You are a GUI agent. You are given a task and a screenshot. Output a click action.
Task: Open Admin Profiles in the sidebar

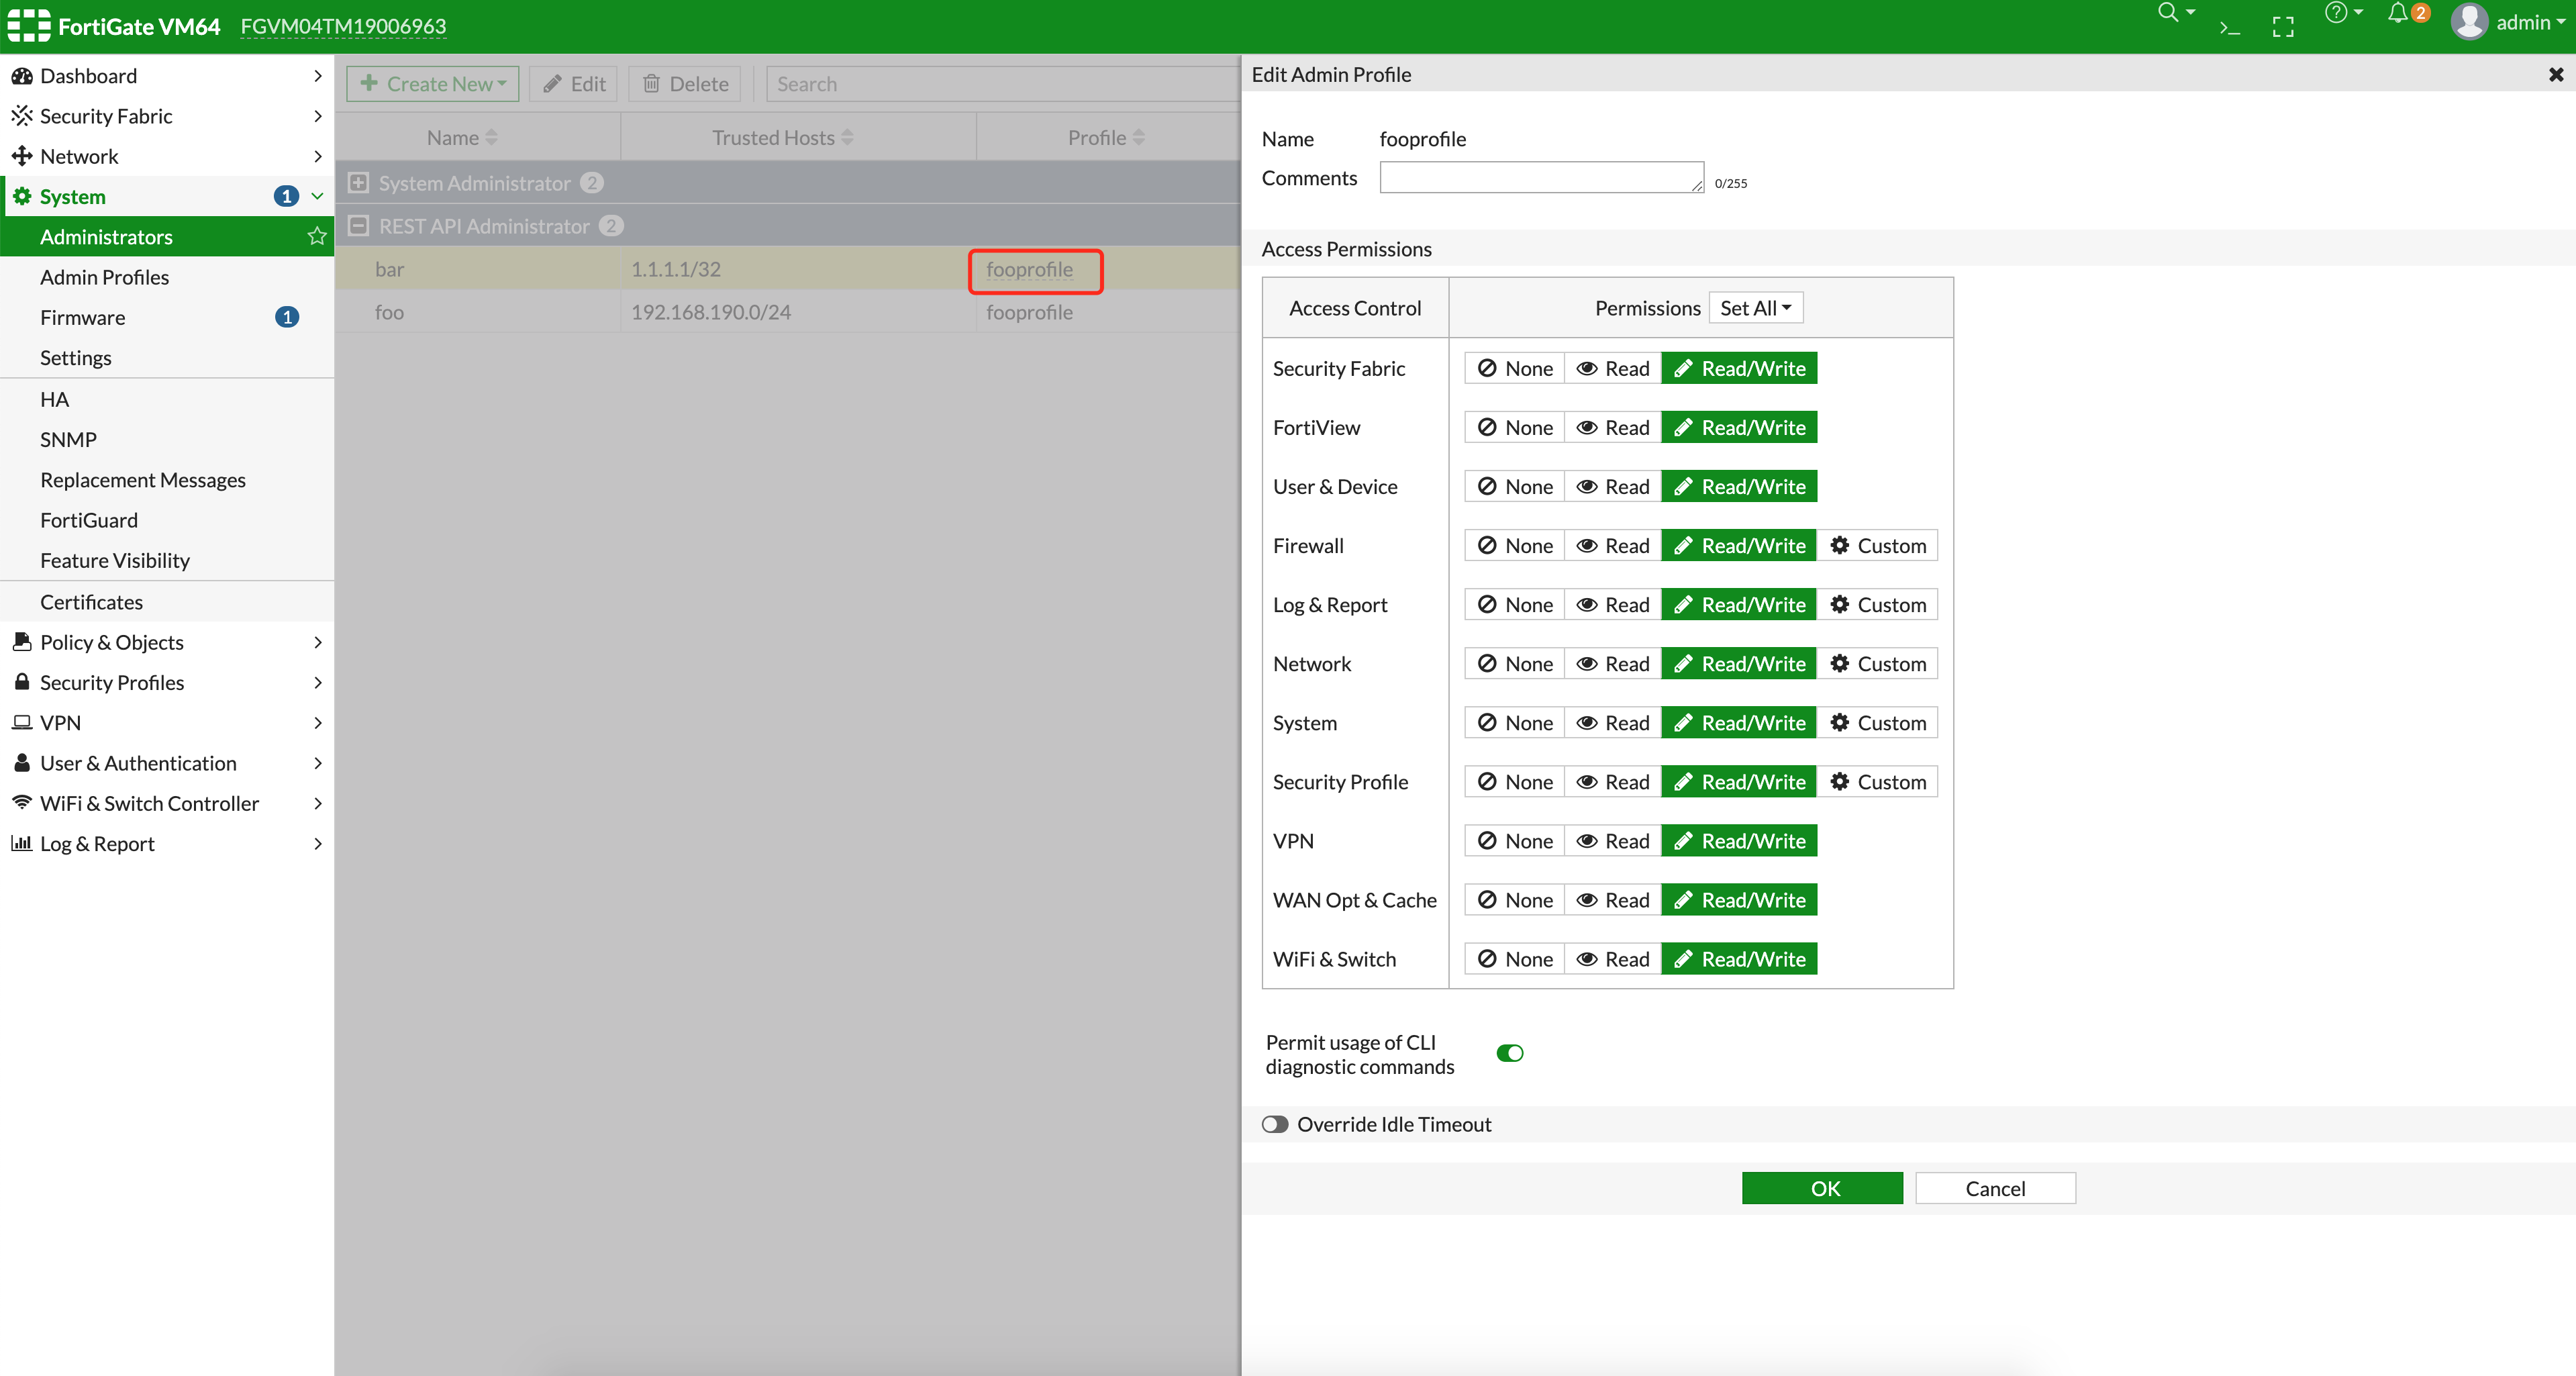105,277
